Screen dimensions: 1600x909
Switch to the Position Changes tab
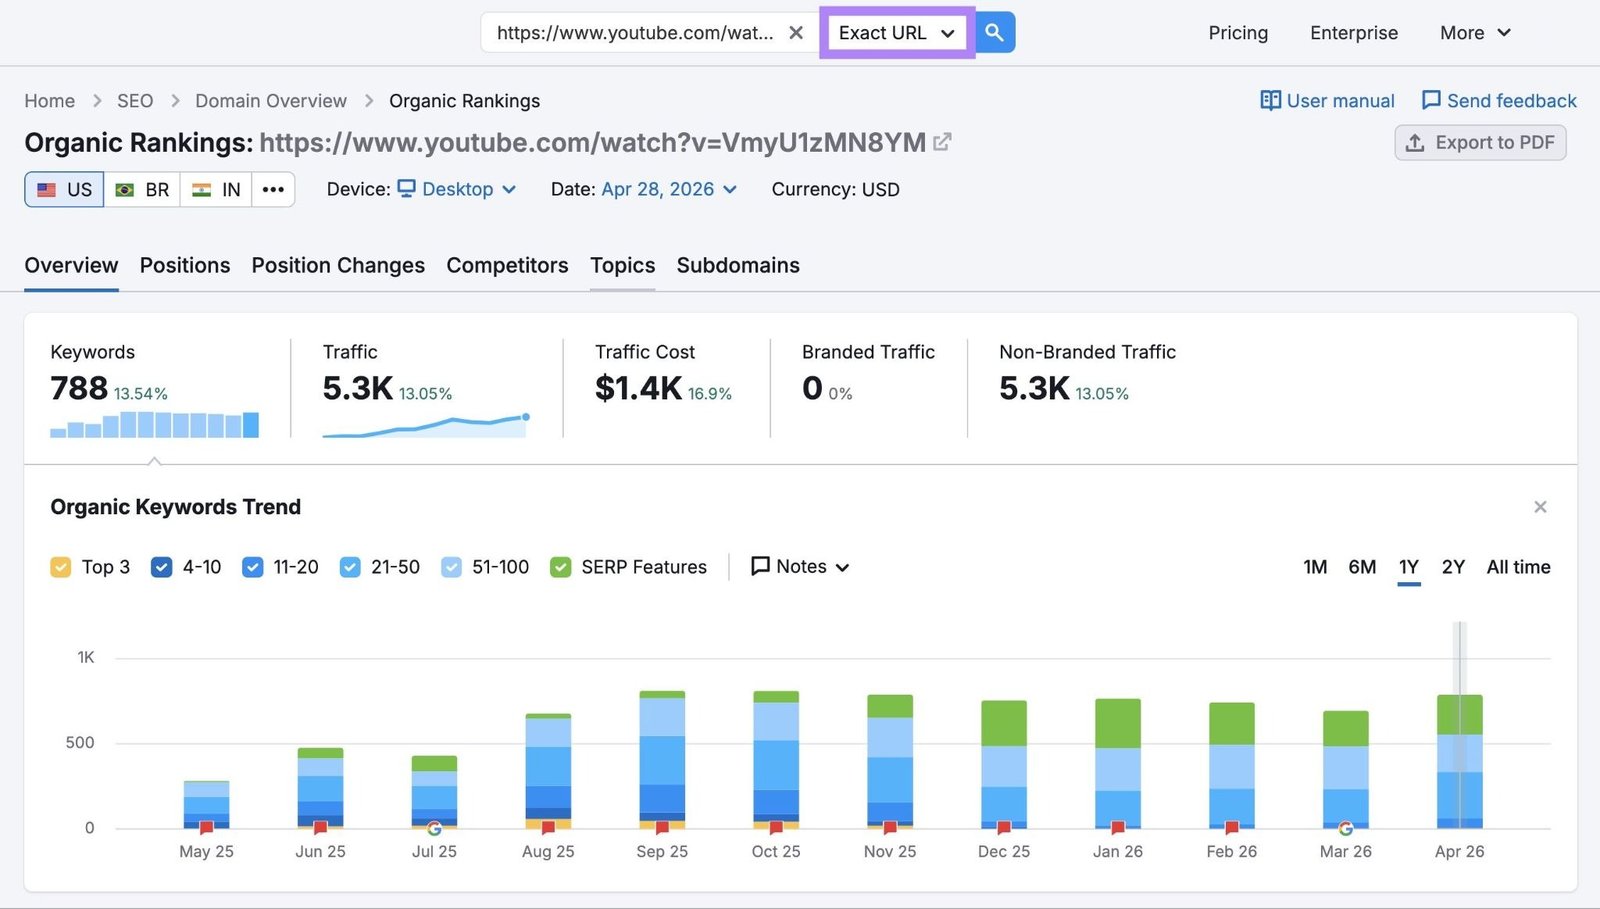(x=338, y=265)
